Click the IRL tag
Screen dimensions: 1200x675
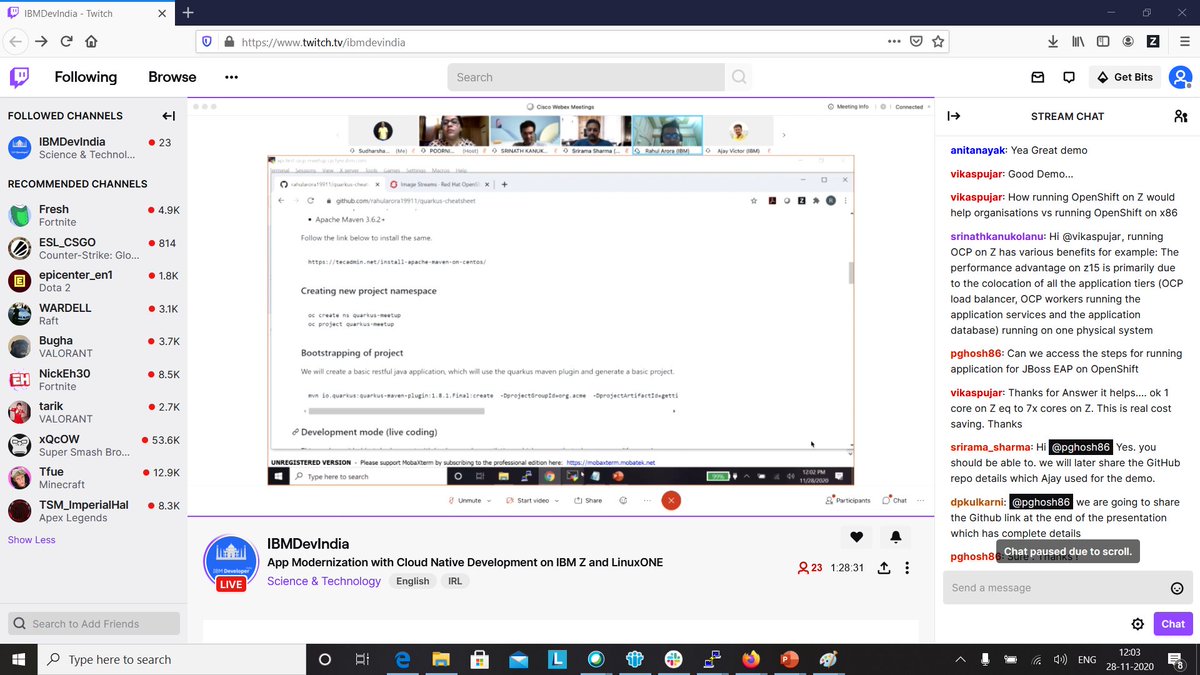455,581
